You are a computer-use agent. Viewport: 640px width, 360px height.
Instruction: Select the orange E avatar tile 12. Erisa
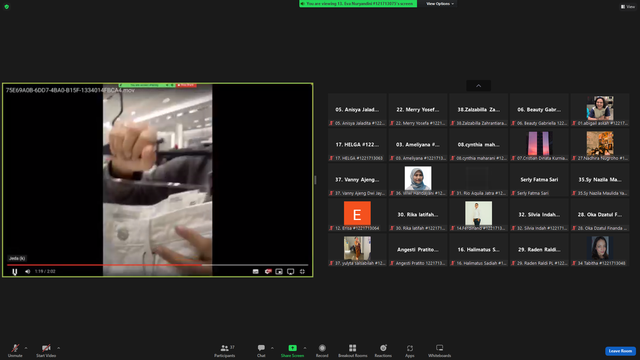pos(357,215)
